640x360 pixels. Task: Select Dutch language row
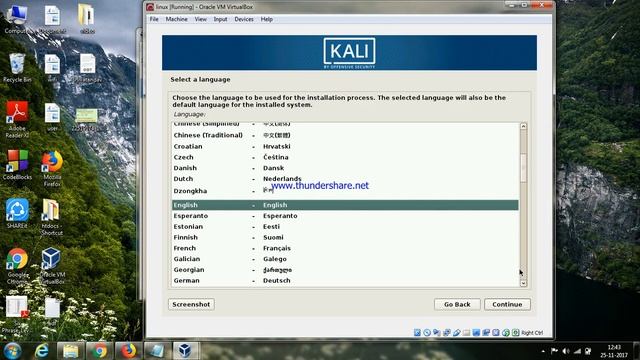[x=345, y=179]
